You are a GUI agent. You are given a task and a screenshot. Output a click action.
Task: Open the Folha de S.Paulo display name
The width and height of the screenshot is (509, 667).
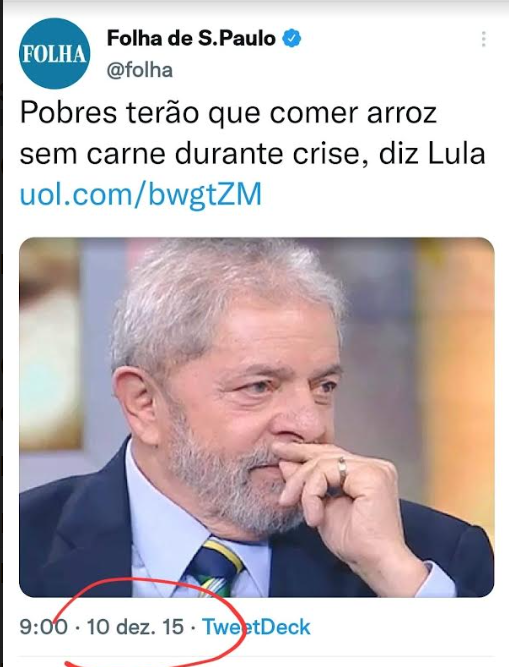tap(191, 39)
